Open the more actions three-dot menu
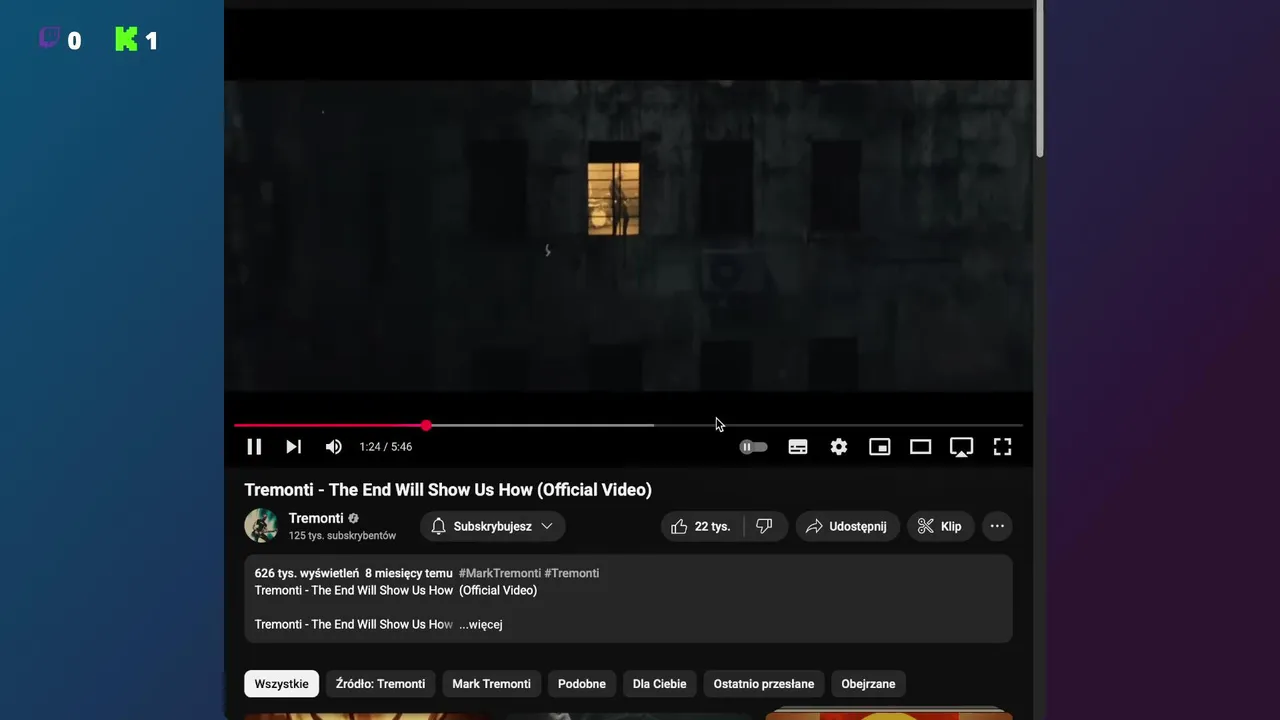This screenshot has height=720, width=1280. pyautogui.click(x=997, y=526)
